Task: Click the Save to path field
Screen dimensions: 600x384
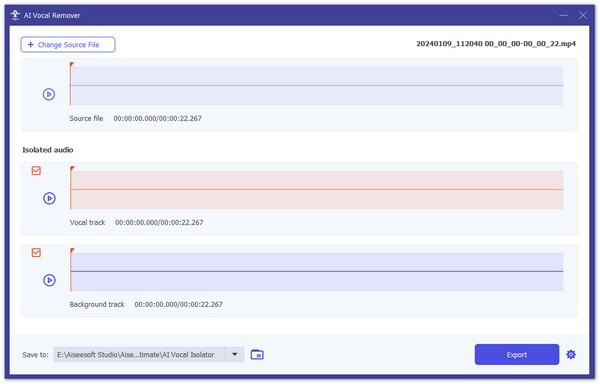Action: (139, 355)
